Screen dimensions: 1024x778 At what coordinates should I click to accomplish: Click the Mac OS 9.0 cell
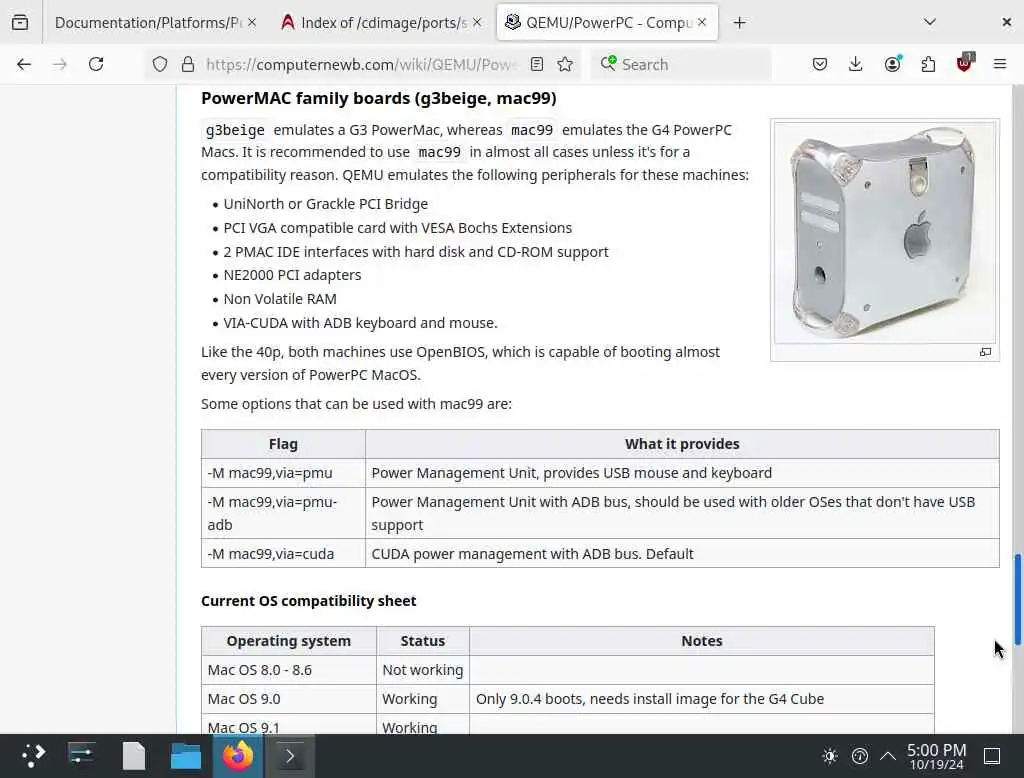coord(289,699)
